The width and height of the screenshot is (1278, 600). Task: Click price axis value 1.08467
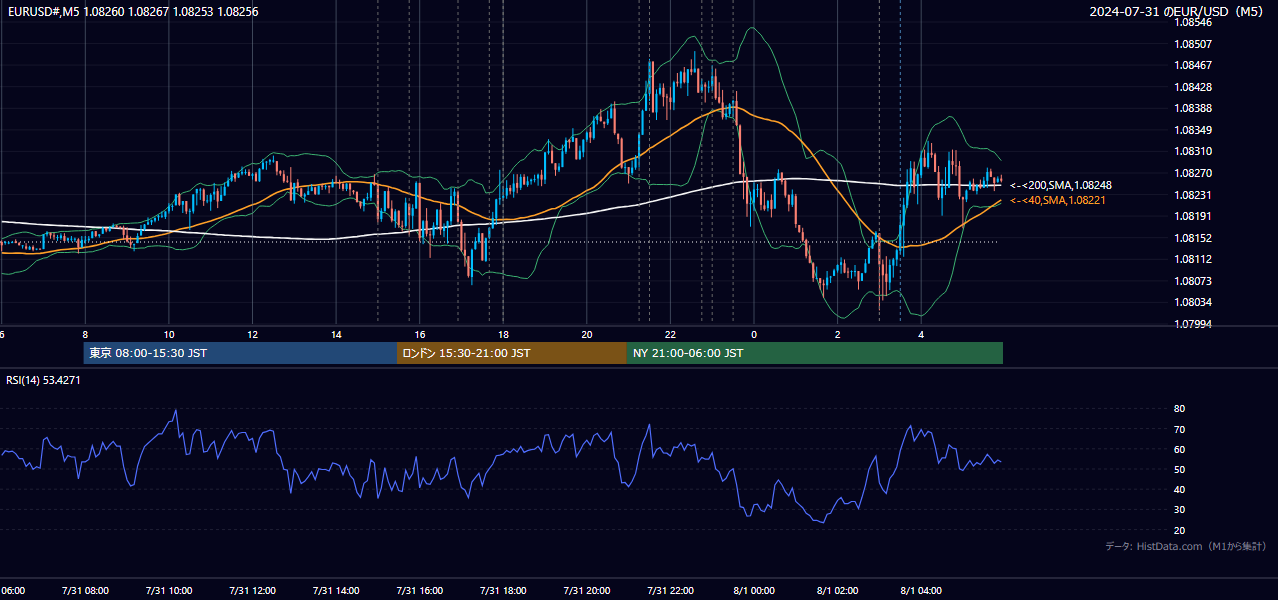coord(1192,65)
